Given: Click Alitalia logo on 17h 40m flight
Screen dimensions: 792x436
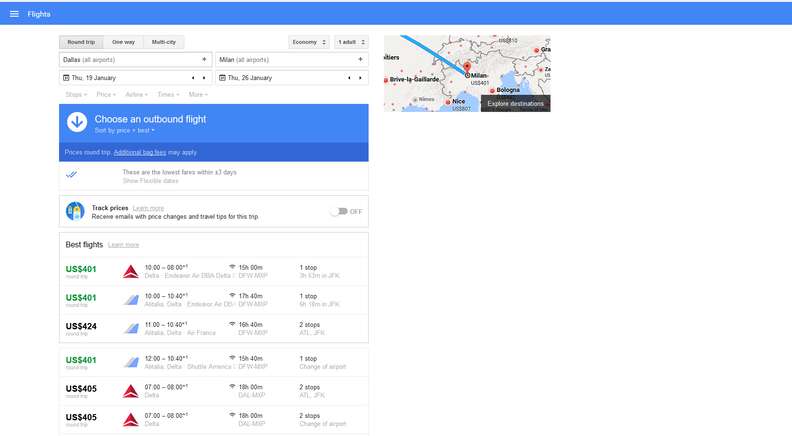Looking at the screenshot, I should coord(131,300).
